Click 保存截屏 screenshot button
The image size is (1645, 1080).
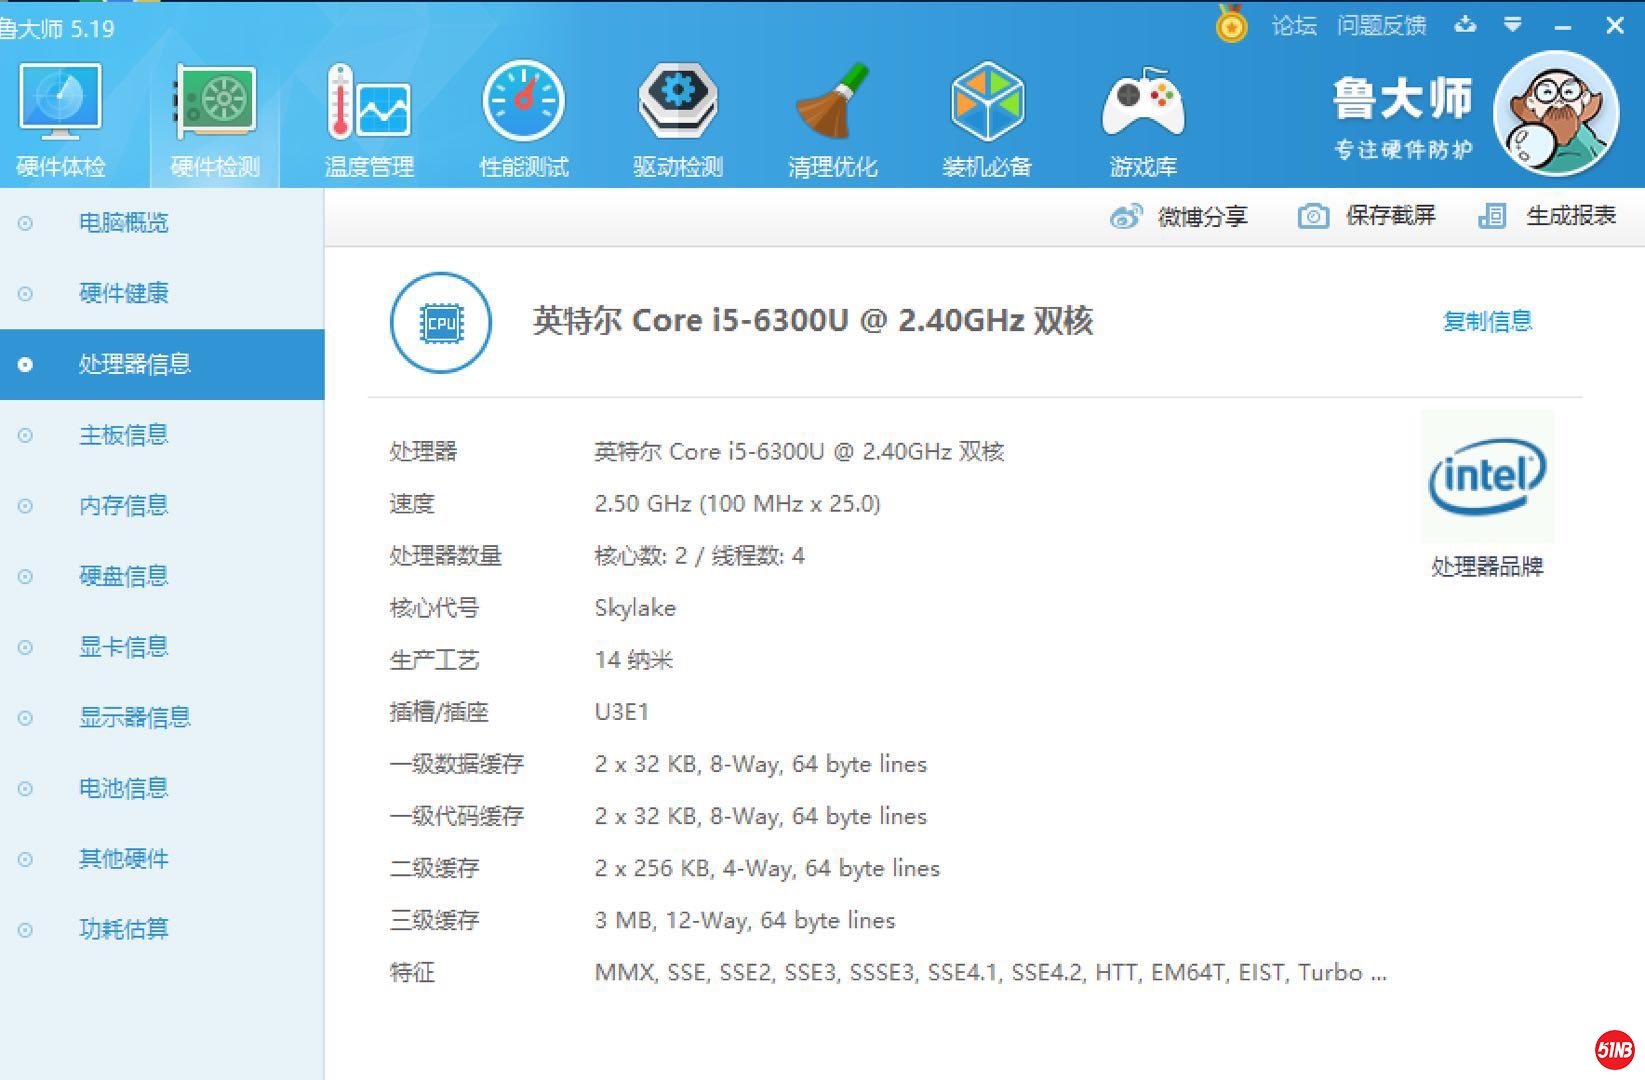1367,216
